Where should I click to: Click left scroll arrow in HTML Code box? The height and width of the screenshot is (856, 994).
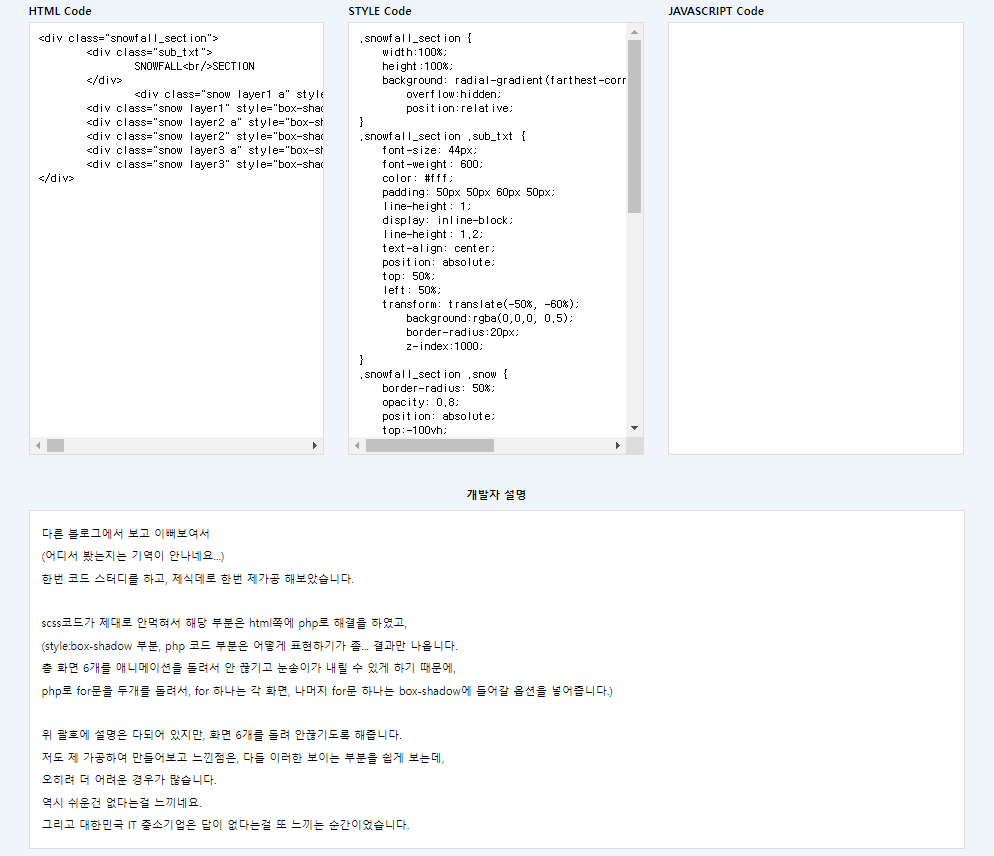pyautogui.click(x=38, y=445)
